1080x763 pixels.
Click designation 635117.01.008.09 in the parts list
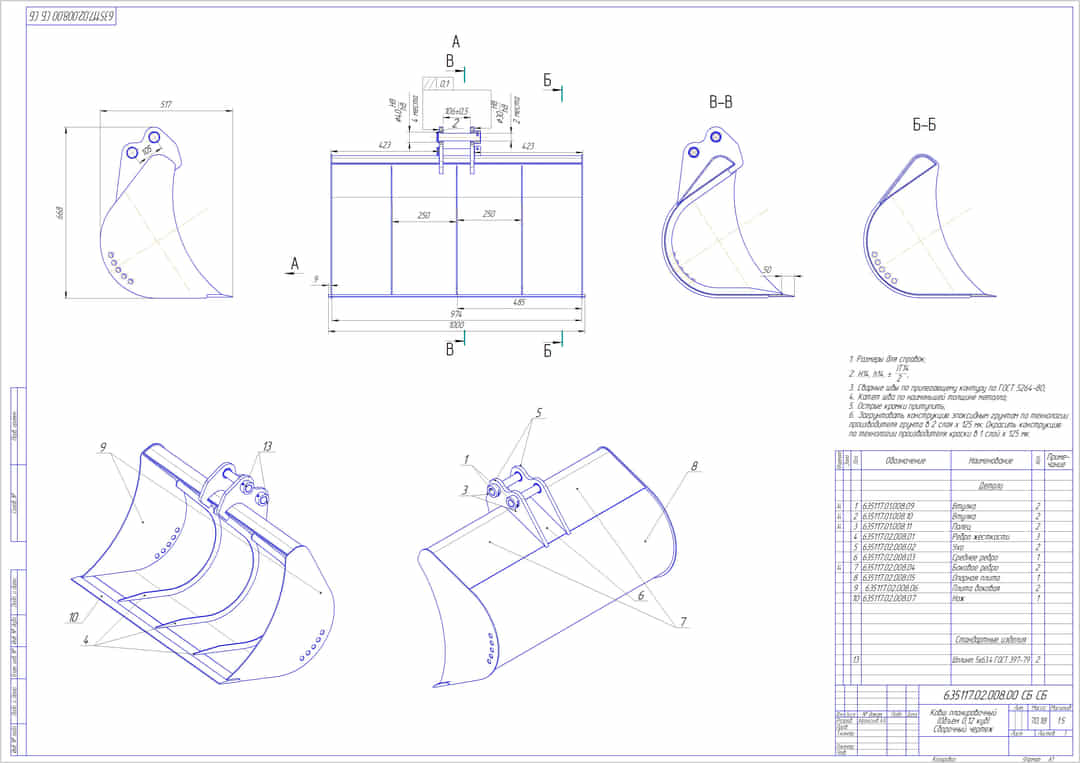(889, 506)
